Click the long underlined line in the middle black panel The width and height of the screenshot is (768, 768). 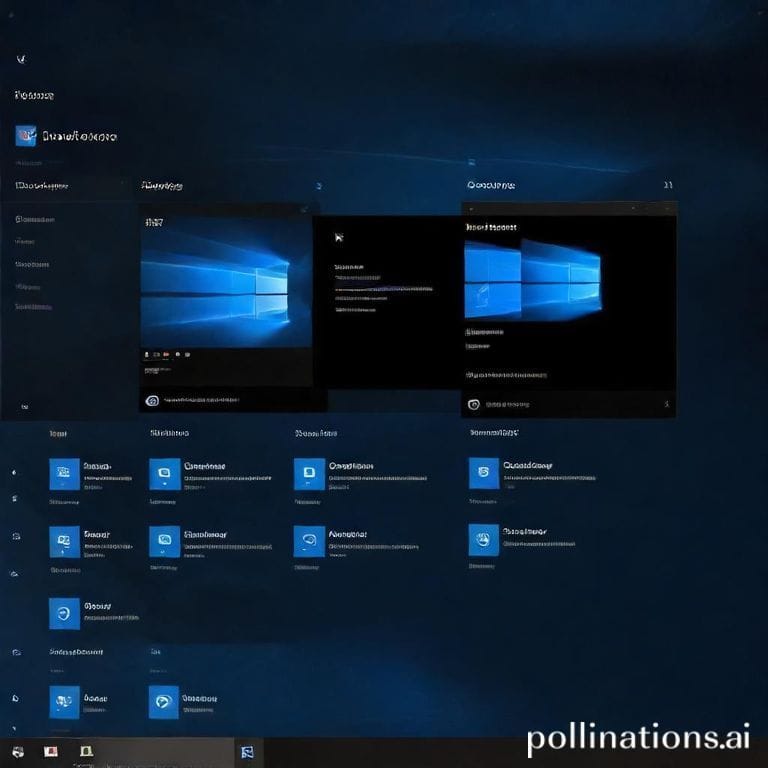point(384,289)
